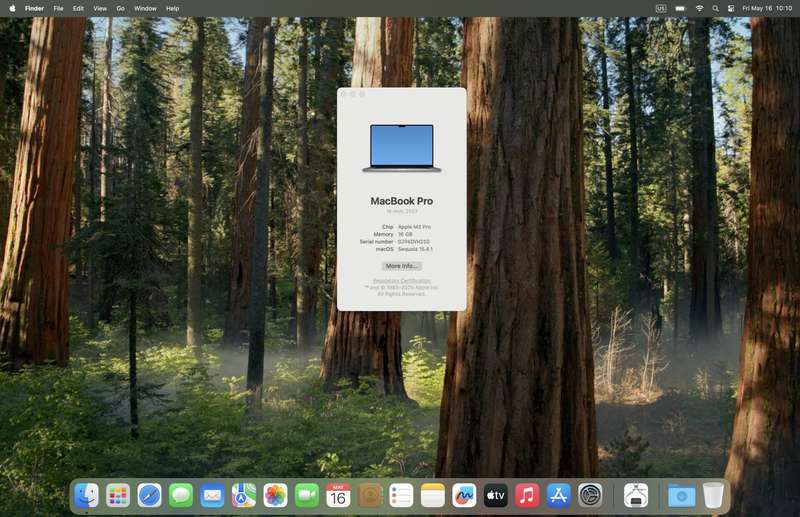Open Spotlight search in menu bar
The width and height of the screenshot is (800, 517).
715,8
